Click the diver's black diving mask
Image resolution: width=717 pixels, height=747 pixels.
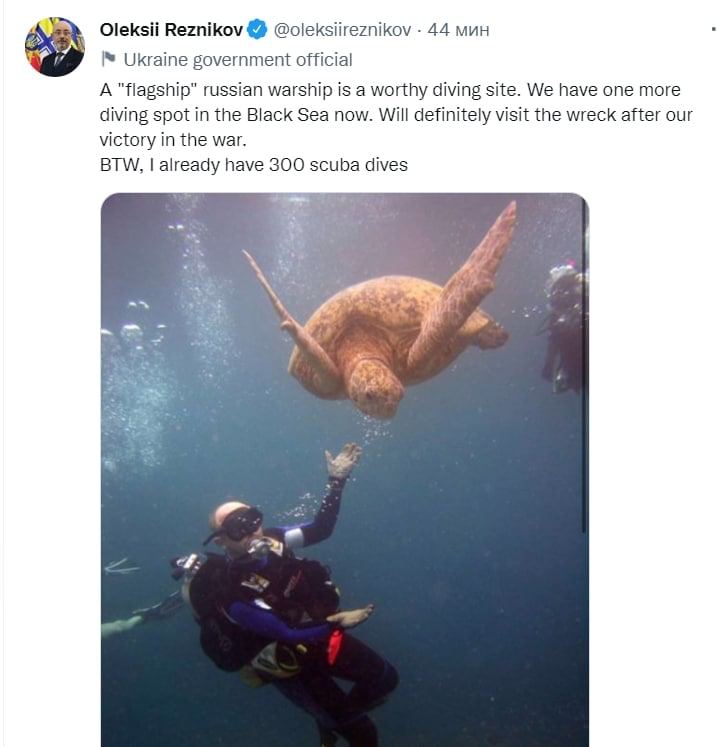241,524
